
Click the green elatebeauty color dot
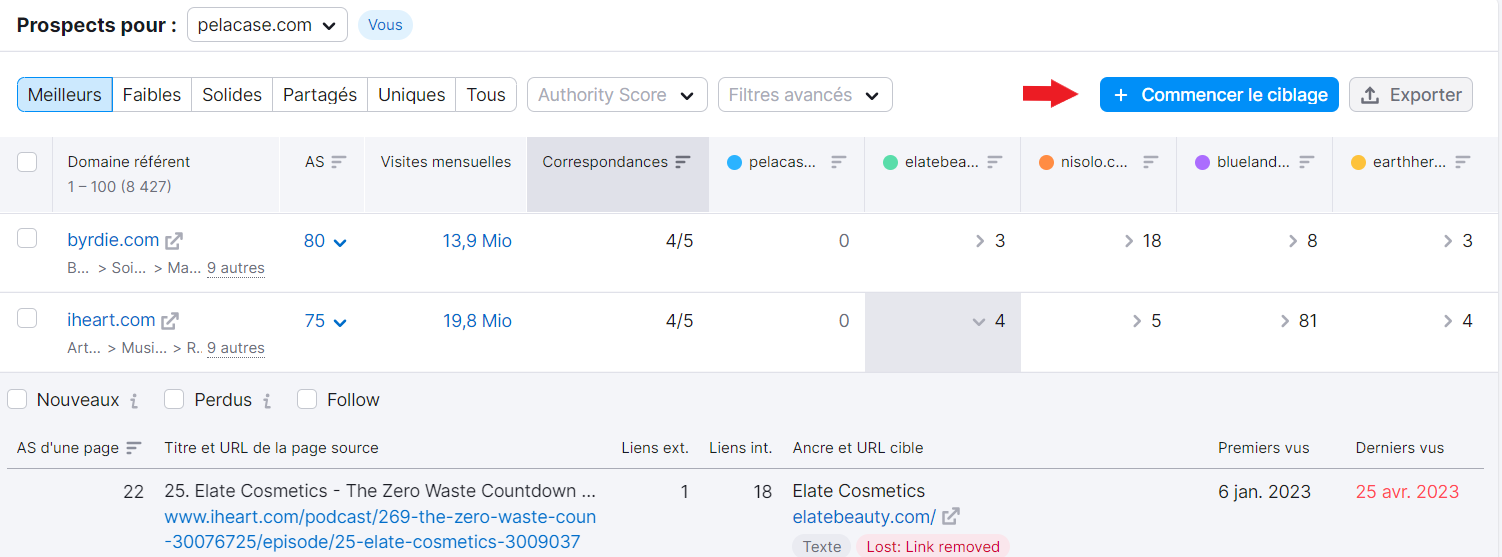tap(891, 162)
